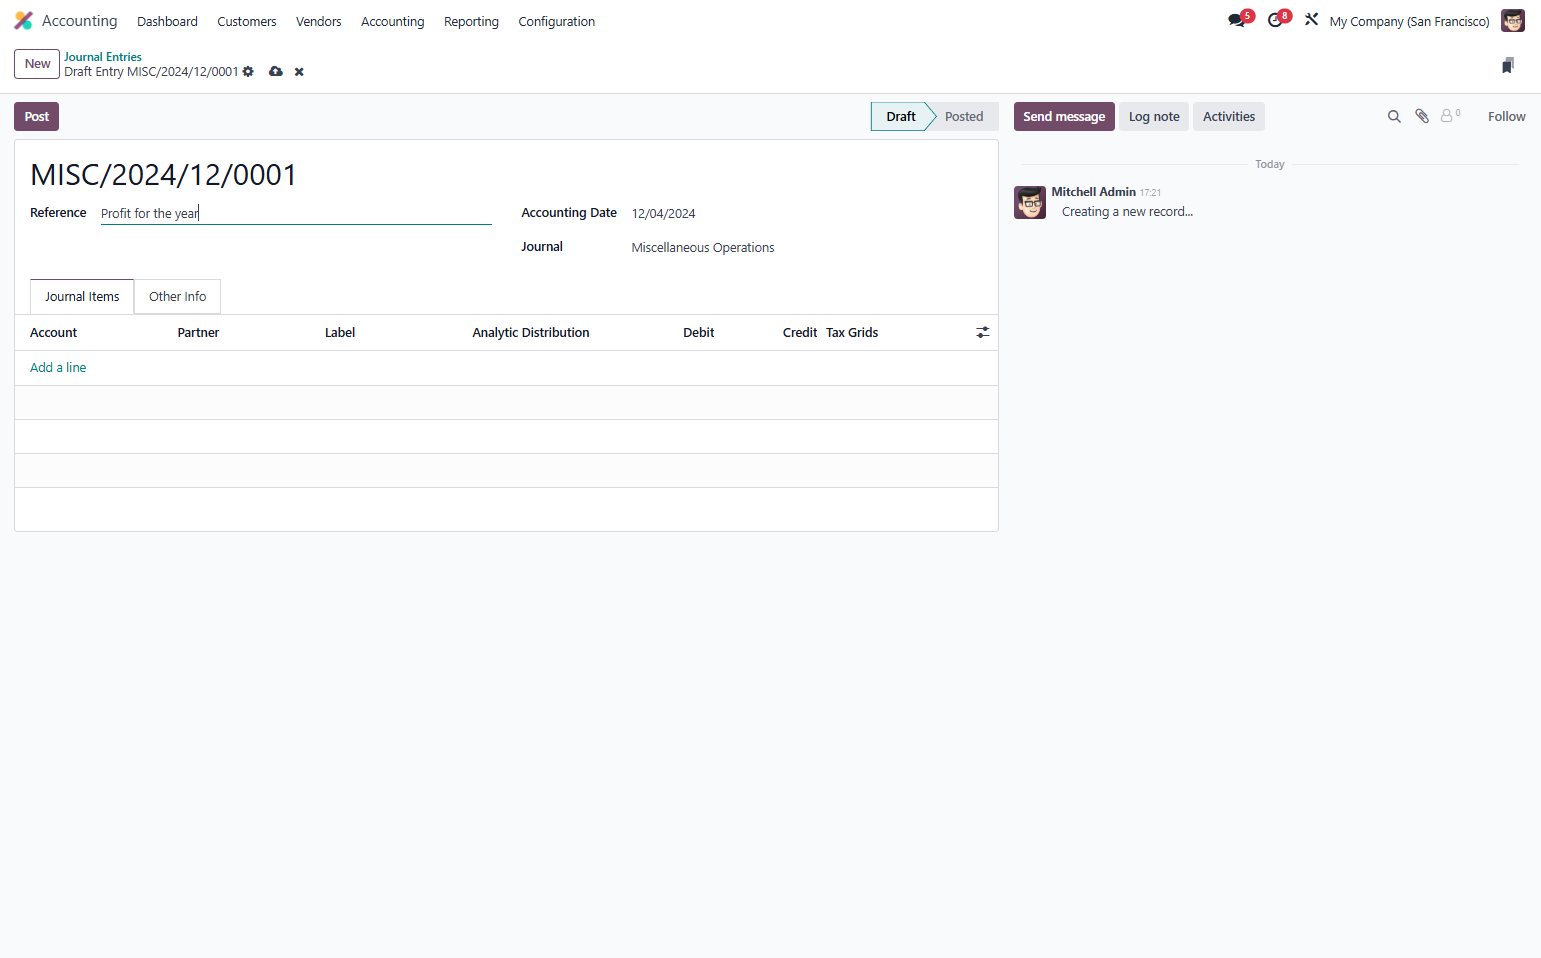This screenshot has width=1541, height=958.
Task: Click the Reference input field
Action: pos(296,213)
